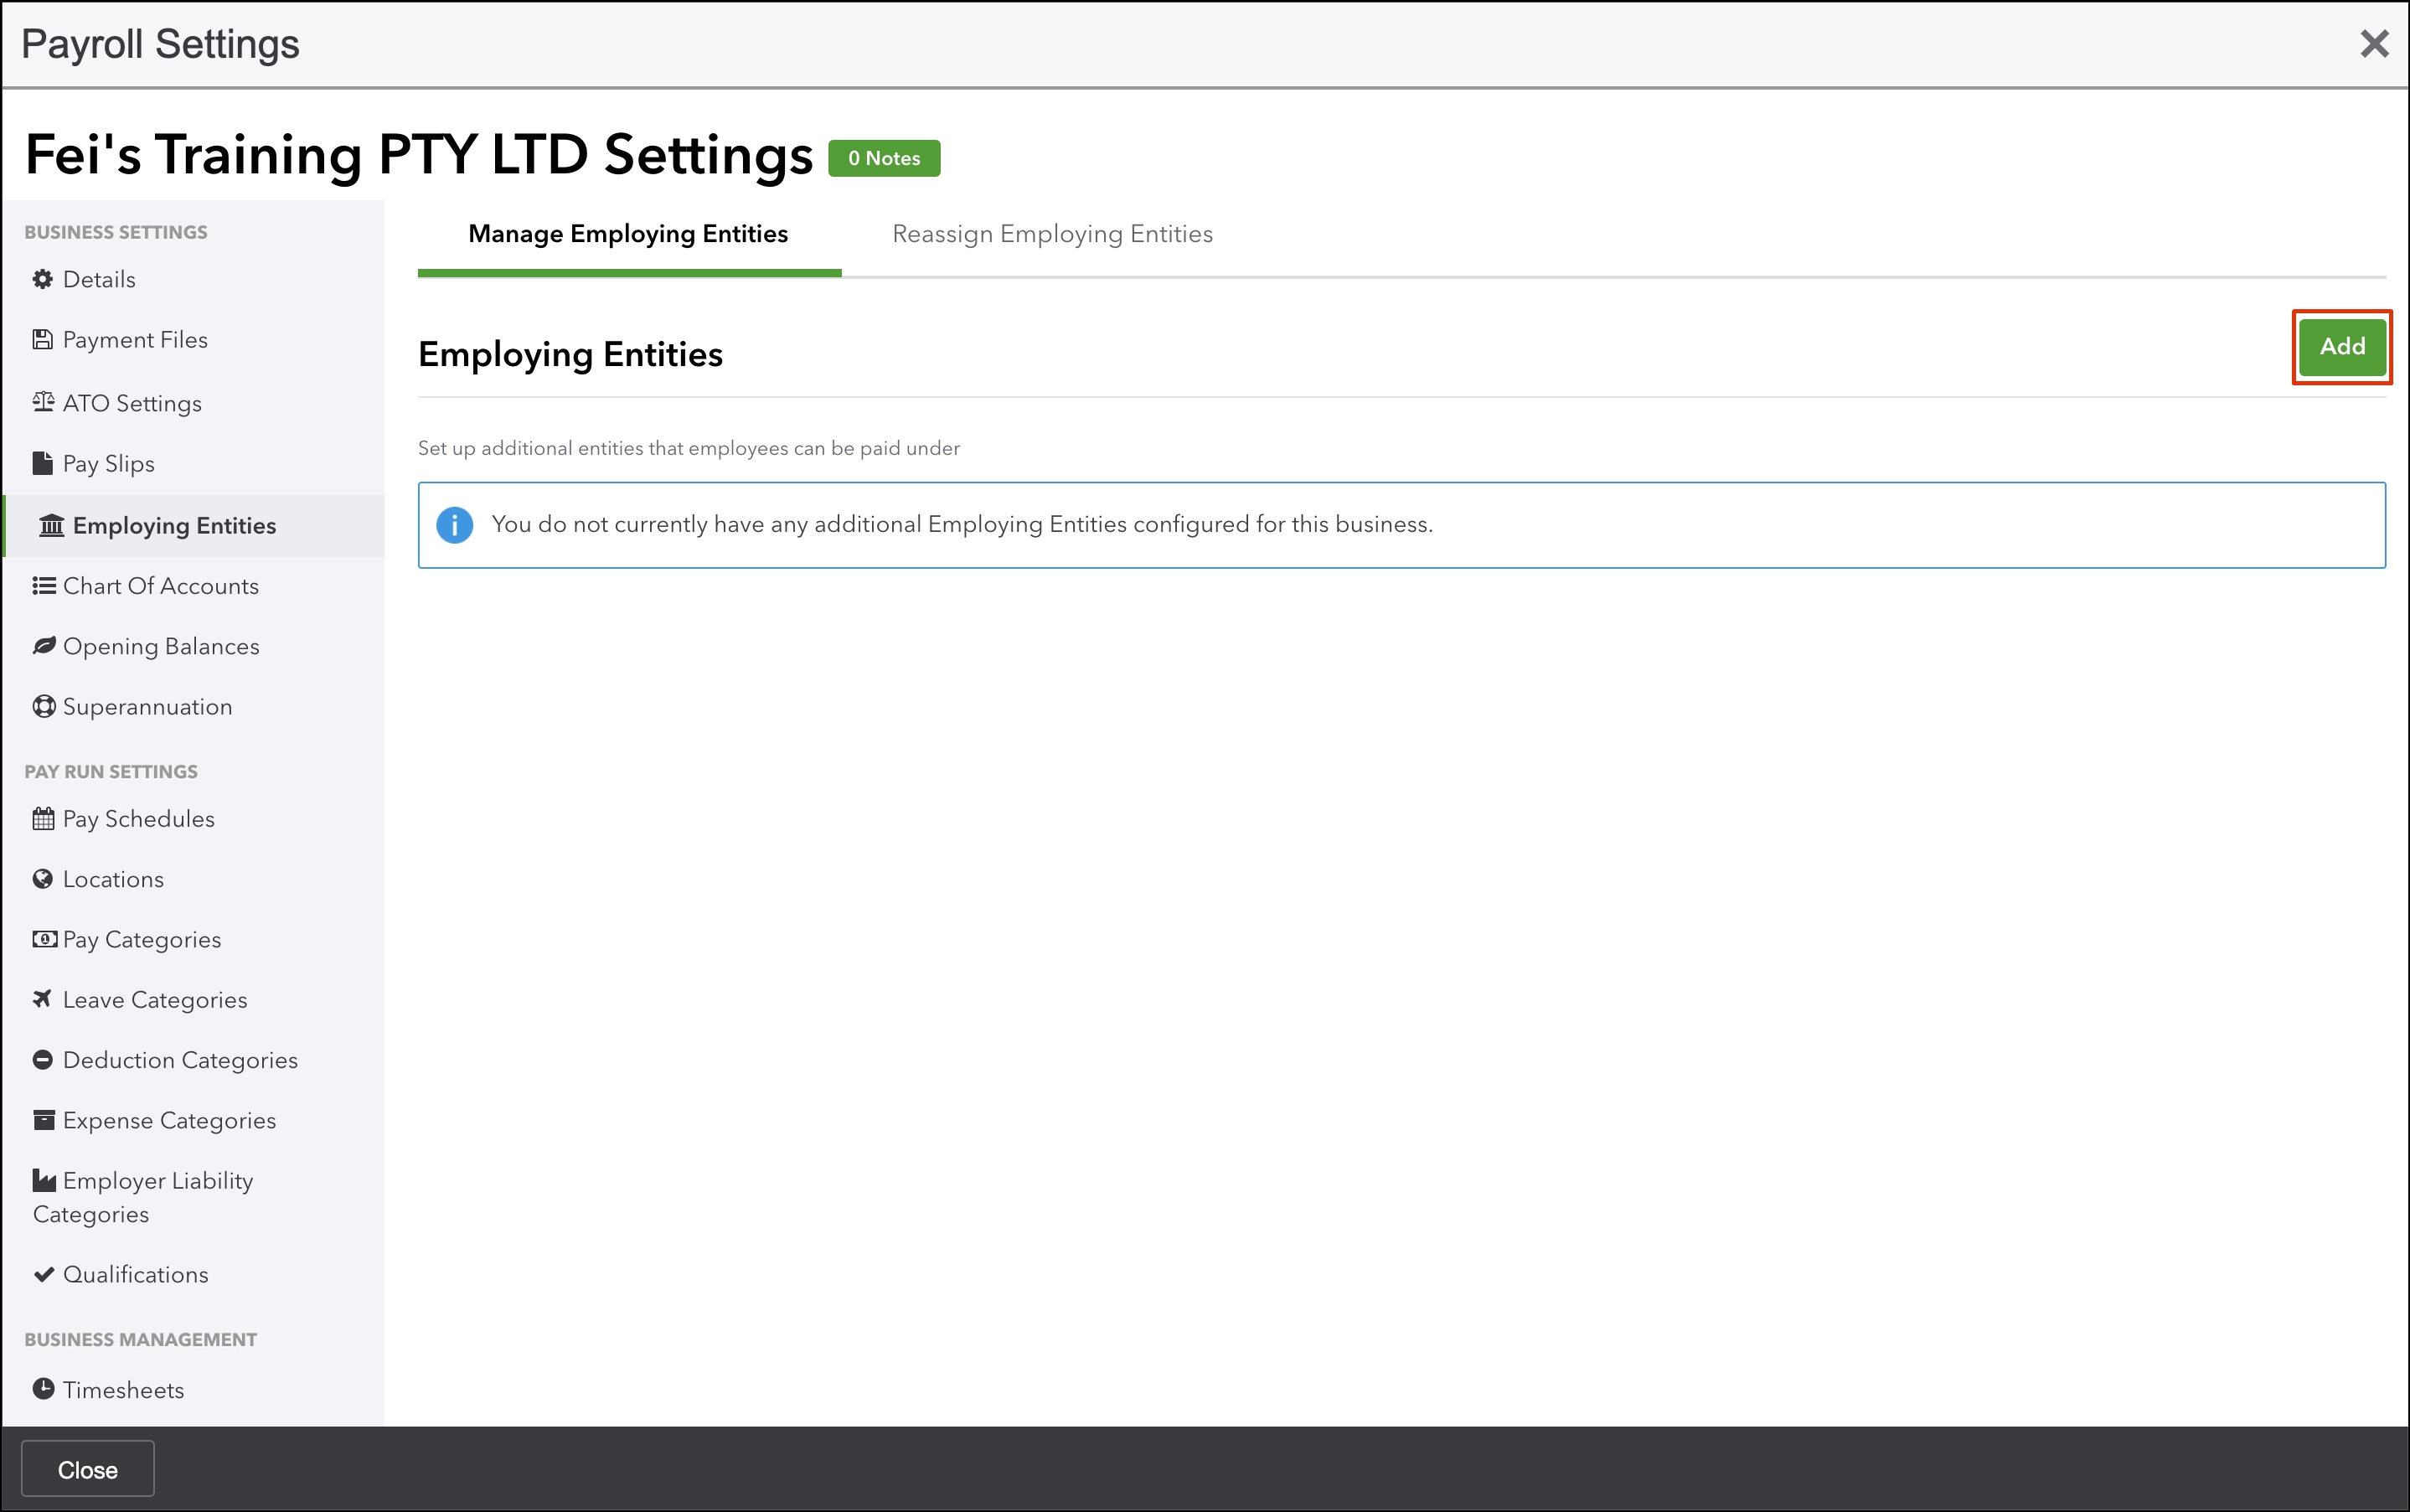Screen dimensions: 2410x1512
Task: Open the 0 Notes badge
Action: click(x=884, y=158)
